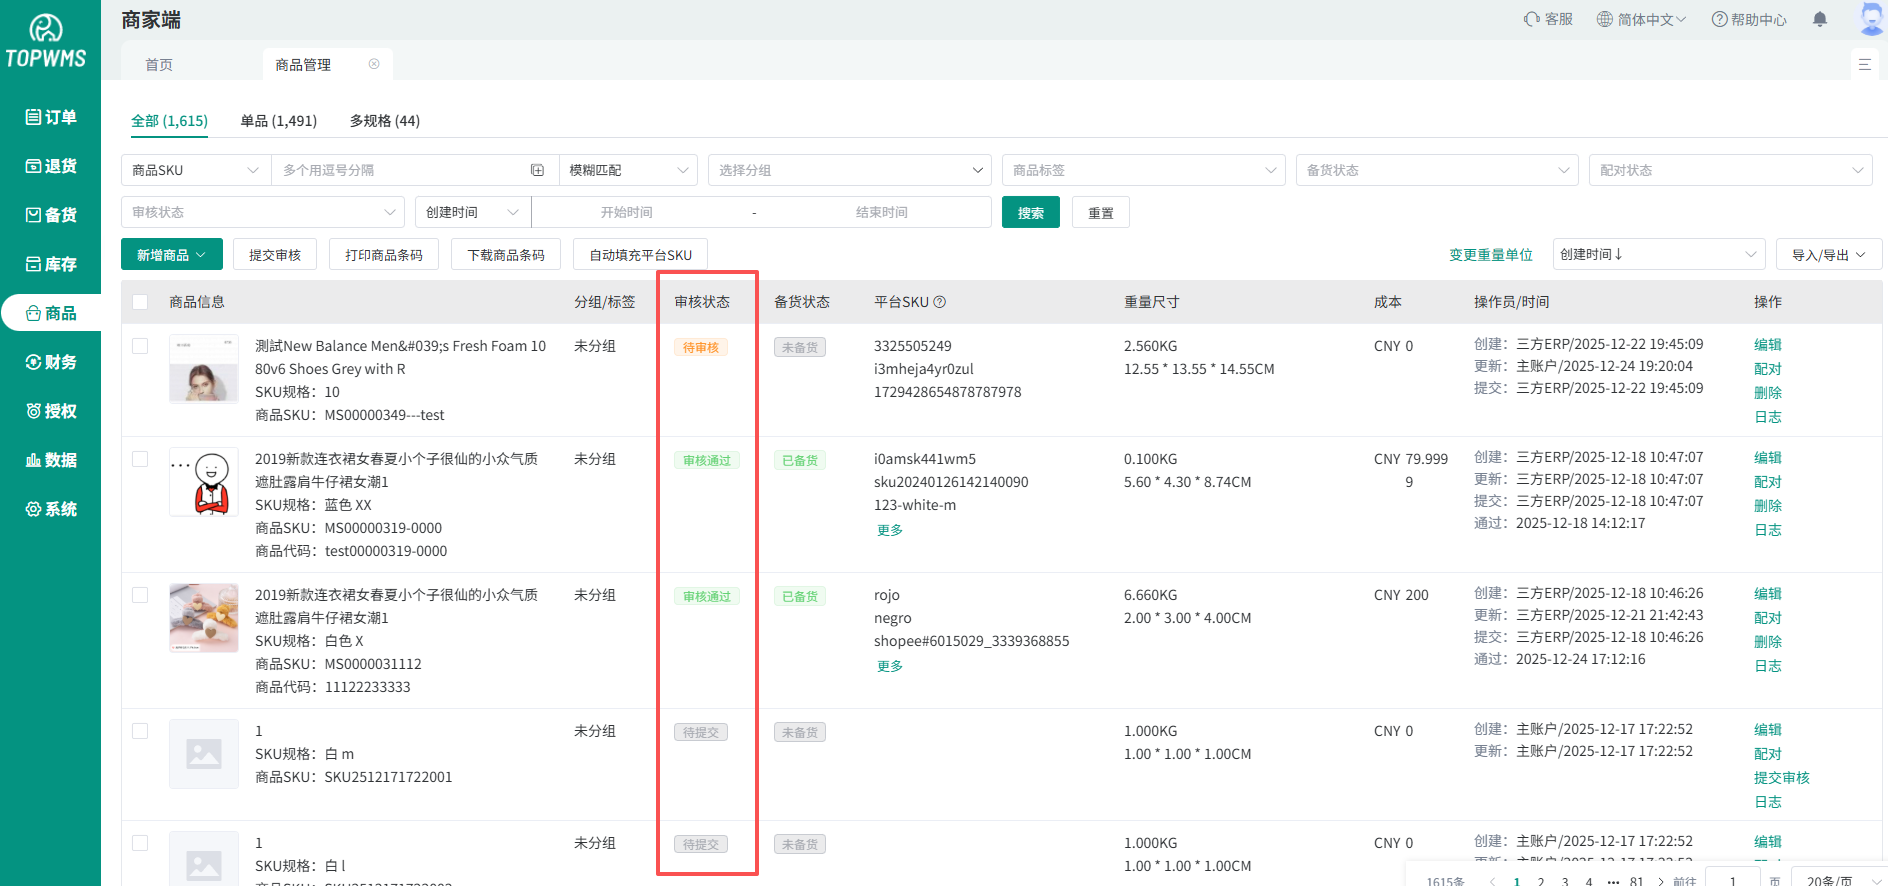
Task: Expand the 导入/导出 dropdown
Action: pyautogui.click(x=1828, y=255)
